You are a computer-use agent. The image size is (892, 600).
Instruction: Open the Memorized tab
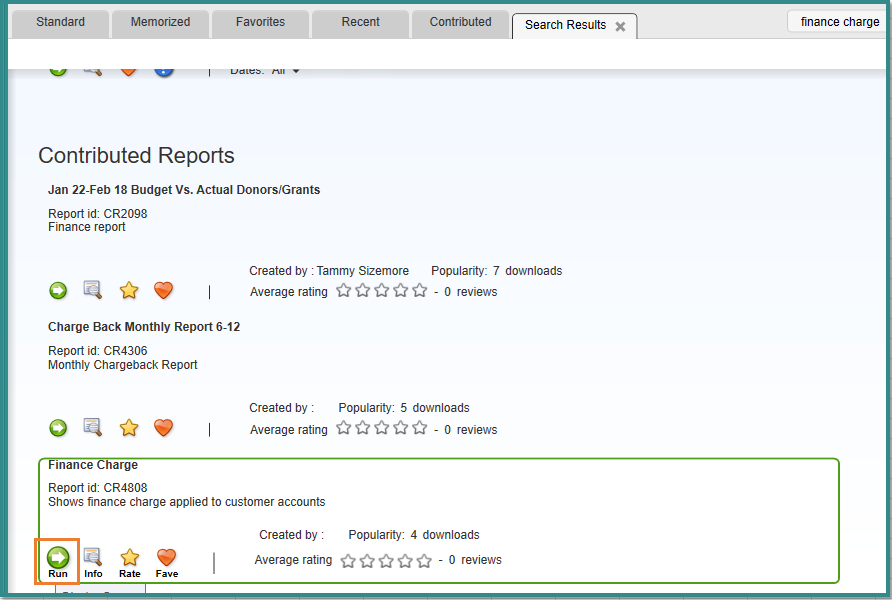pyautogui.click(x=160, y=22)
